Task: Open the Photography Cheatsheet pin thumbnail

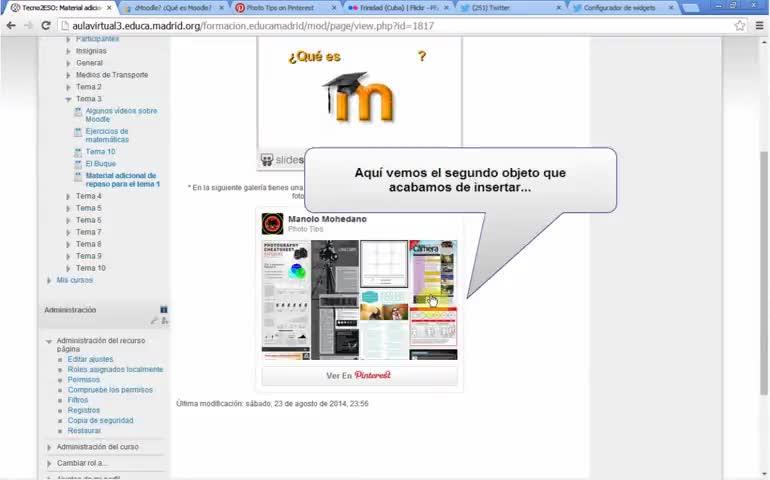Action: (286, 294)
